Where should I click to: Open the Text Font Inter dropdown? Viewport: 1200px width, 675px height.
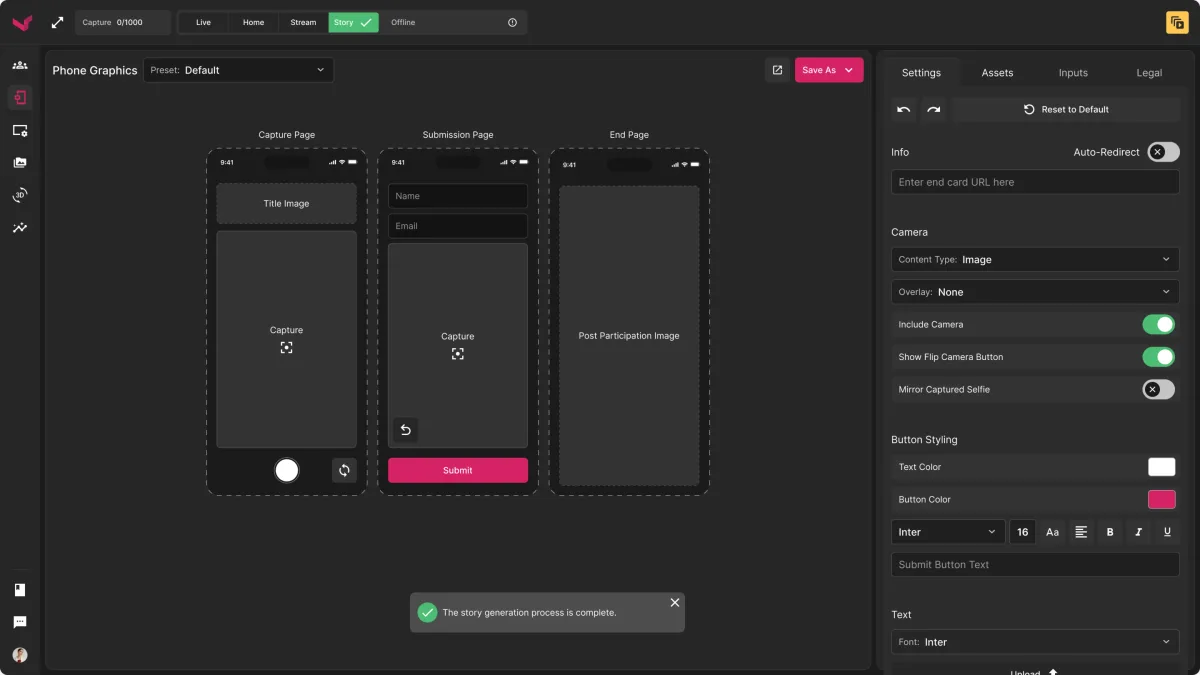1035,642
